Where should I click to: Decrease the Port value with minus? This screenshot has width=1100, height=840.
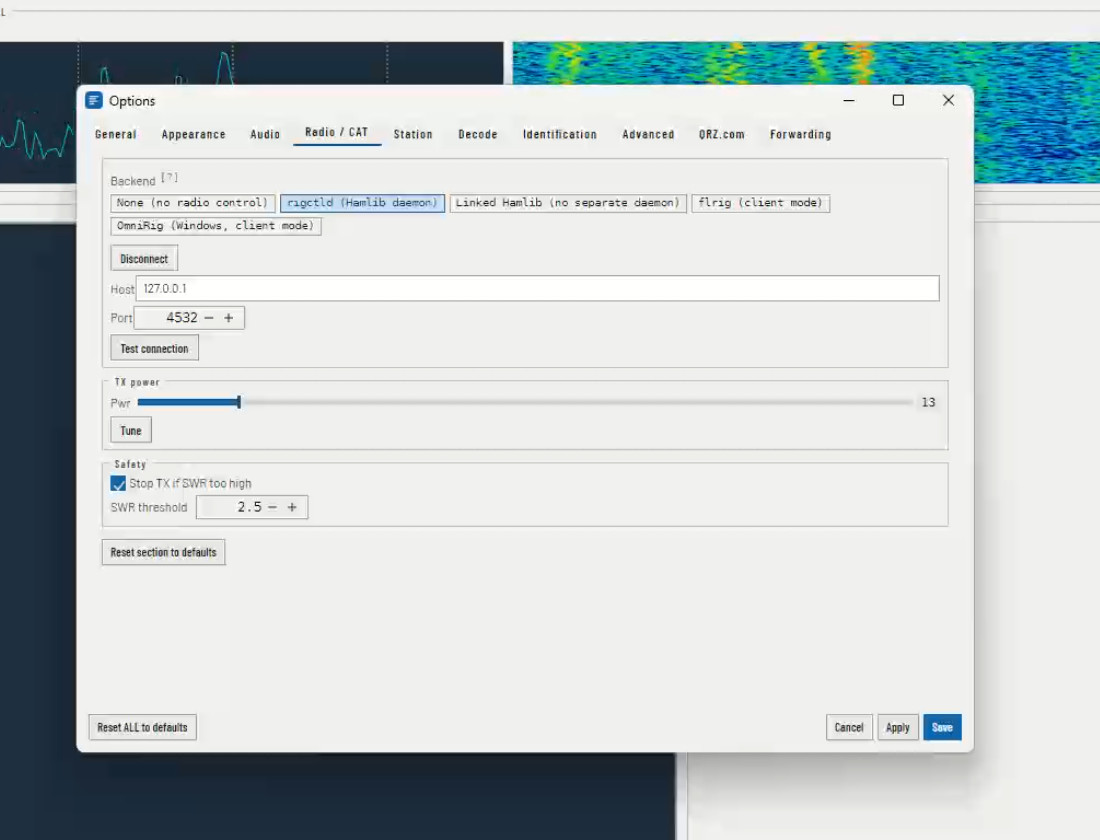(208, 318)
